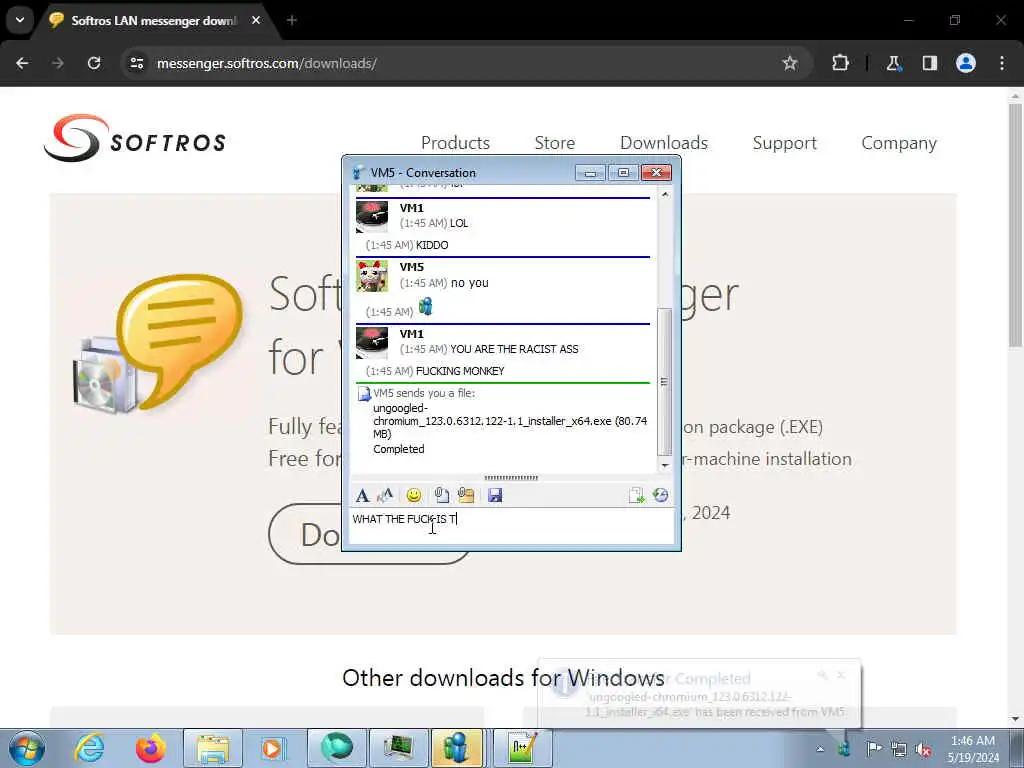Click the 'KIDDO' message text

432,246
